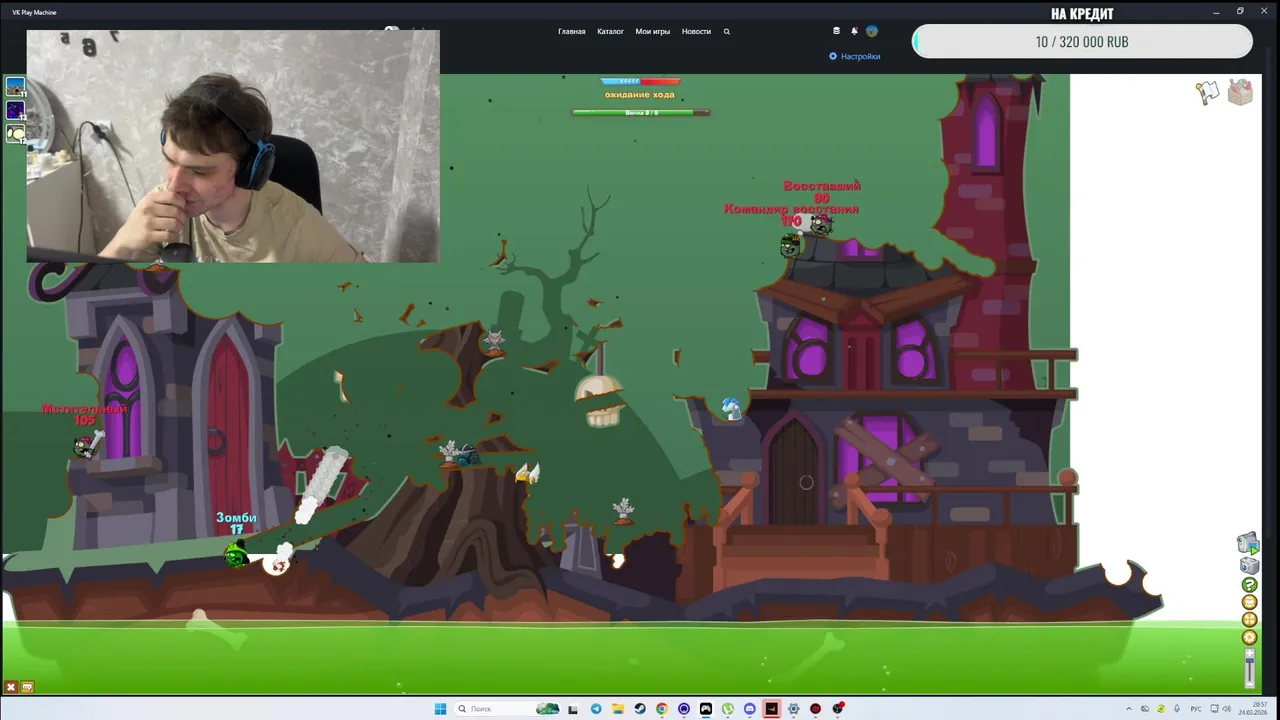Open Steam from the taskbar
1280x720 pixels.
tap(640, 709)
